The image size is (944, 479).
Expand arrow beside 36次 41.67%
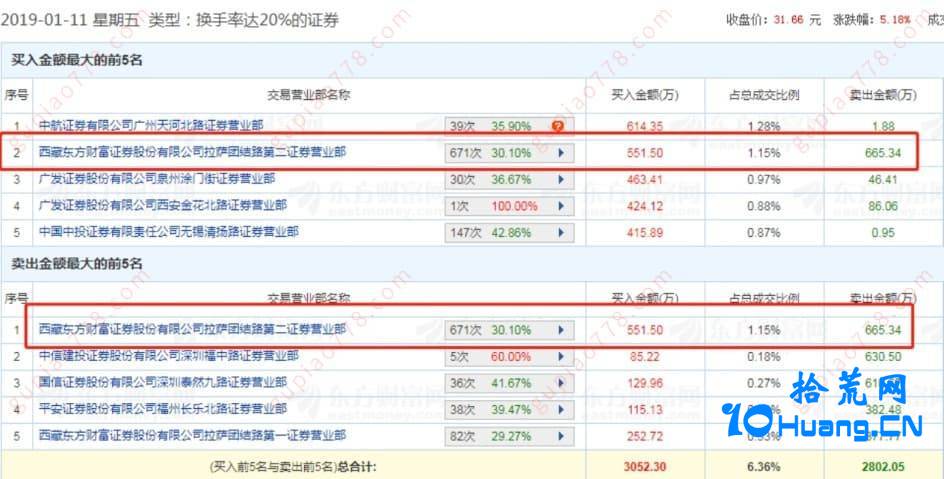(561, 383)
